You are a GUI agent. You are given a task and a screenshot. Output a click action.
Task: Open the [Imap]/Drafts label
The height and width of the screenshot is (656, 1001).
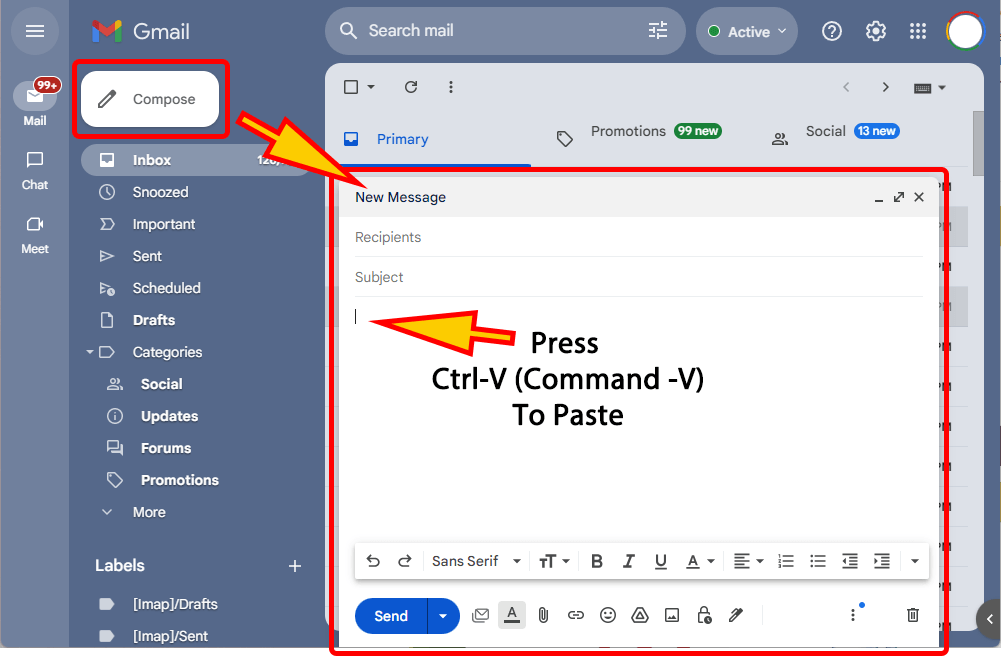click(x=175, y=604)
